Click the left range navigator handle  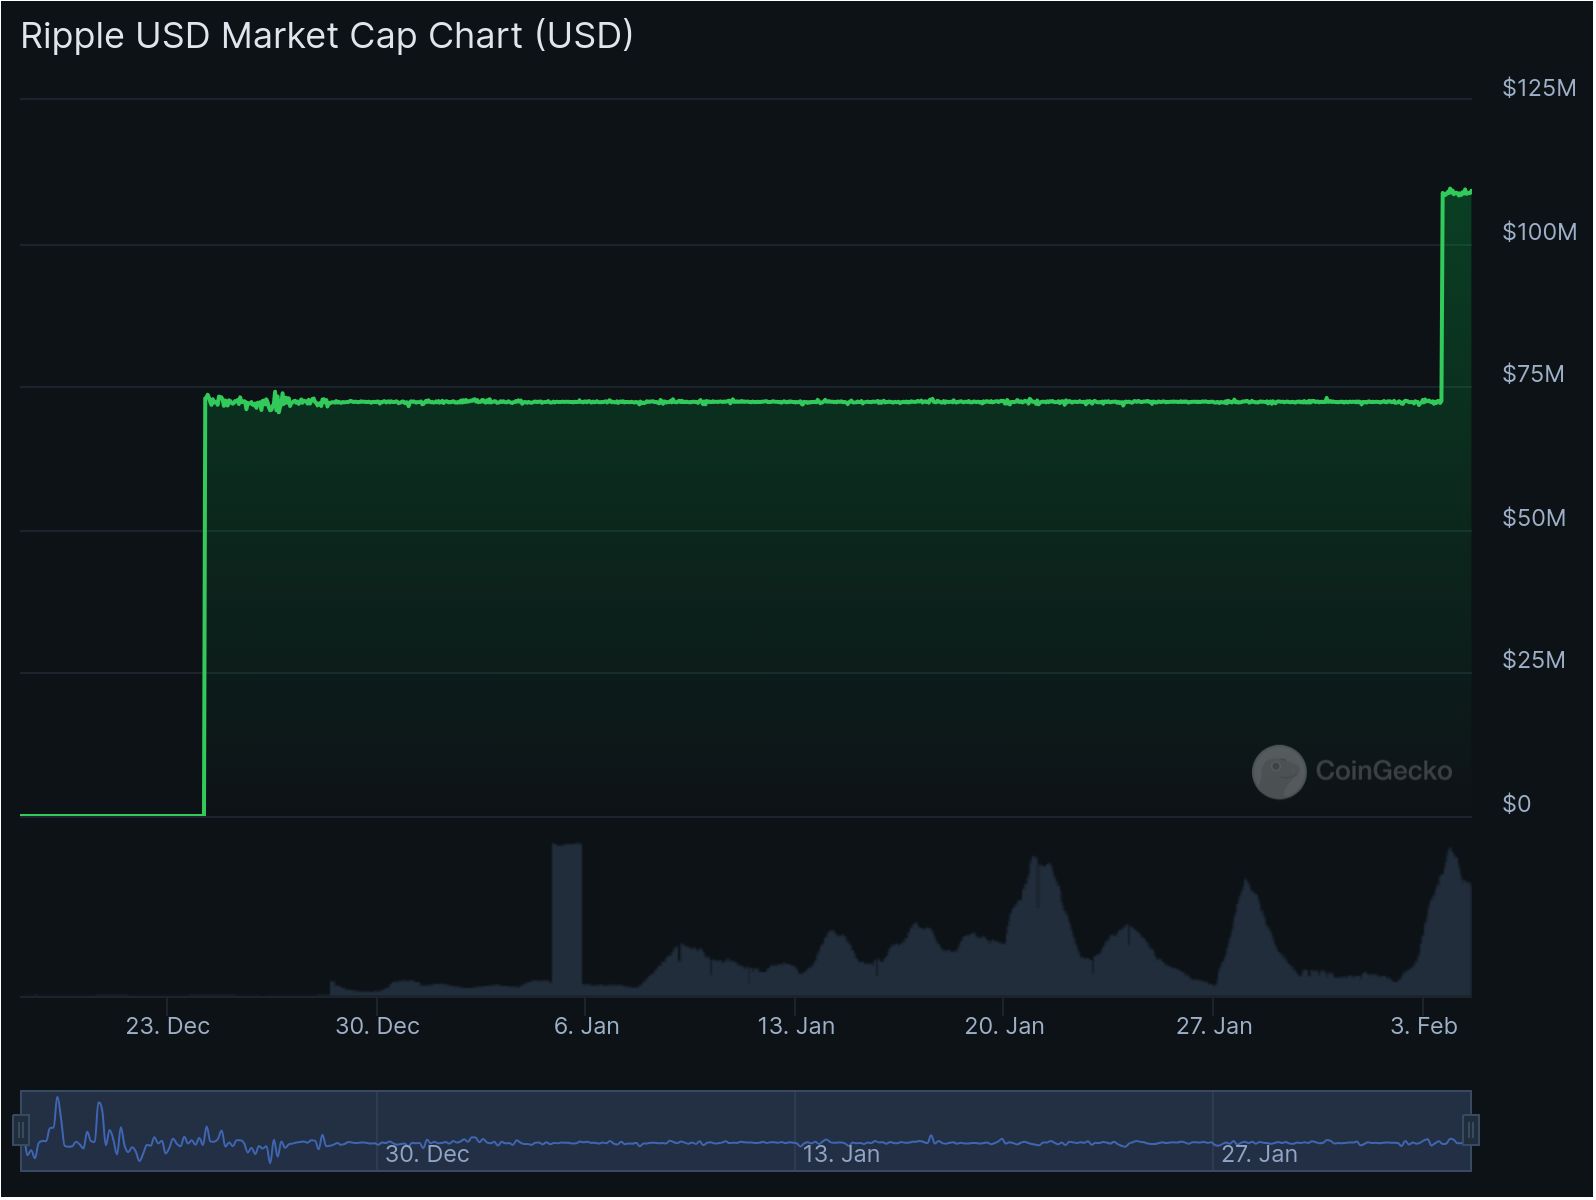pyautogui.click(x=21, y=1131)
